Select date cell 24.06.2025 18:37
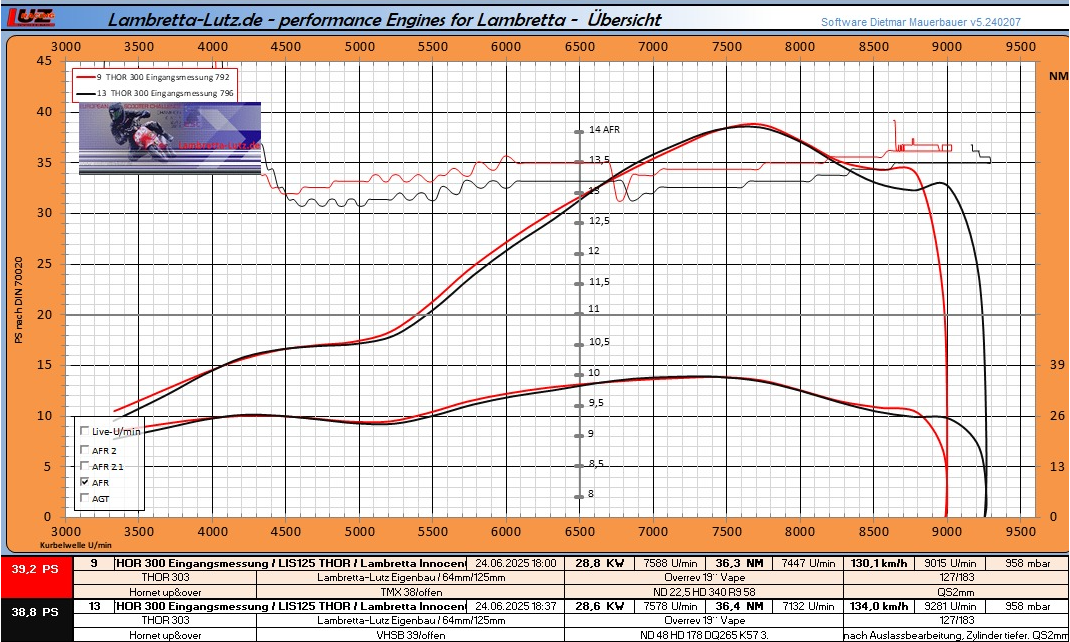The image size is (1070, 642). pos(515,606)
